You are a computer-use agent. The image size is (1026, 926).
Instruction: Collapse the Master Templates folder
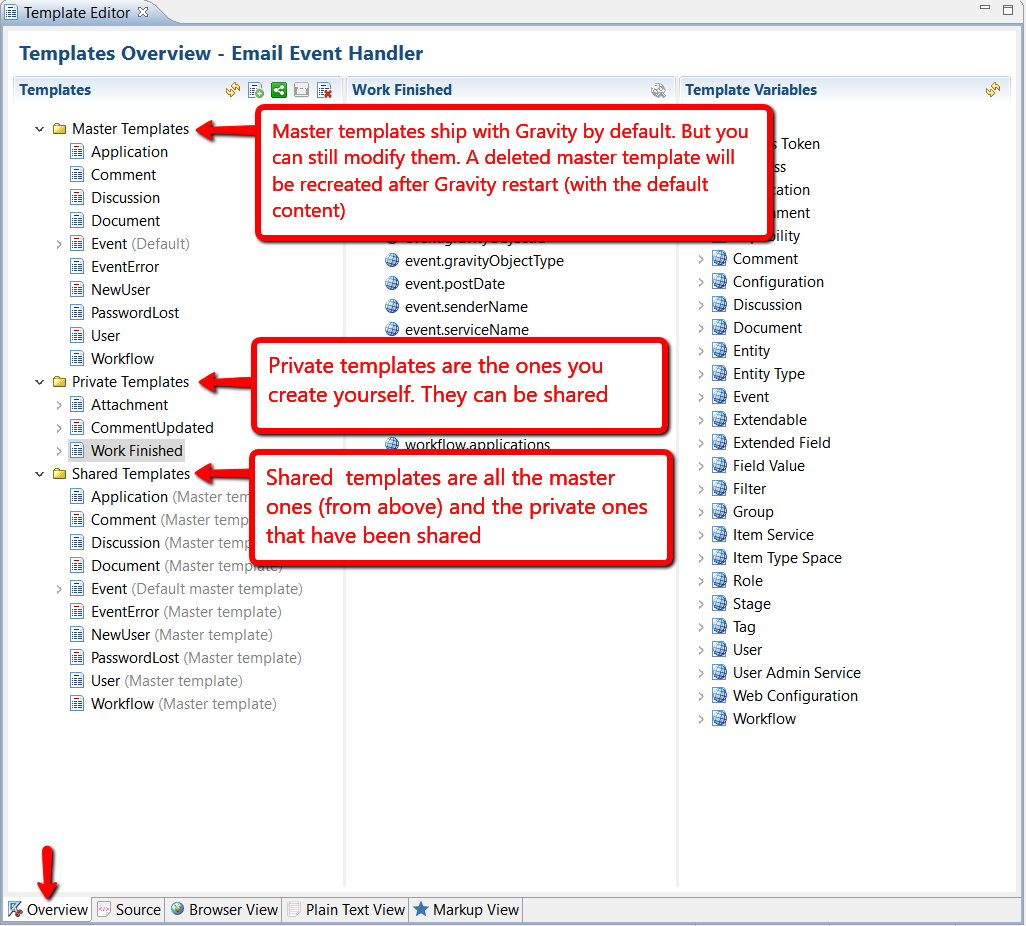point(40,129)
